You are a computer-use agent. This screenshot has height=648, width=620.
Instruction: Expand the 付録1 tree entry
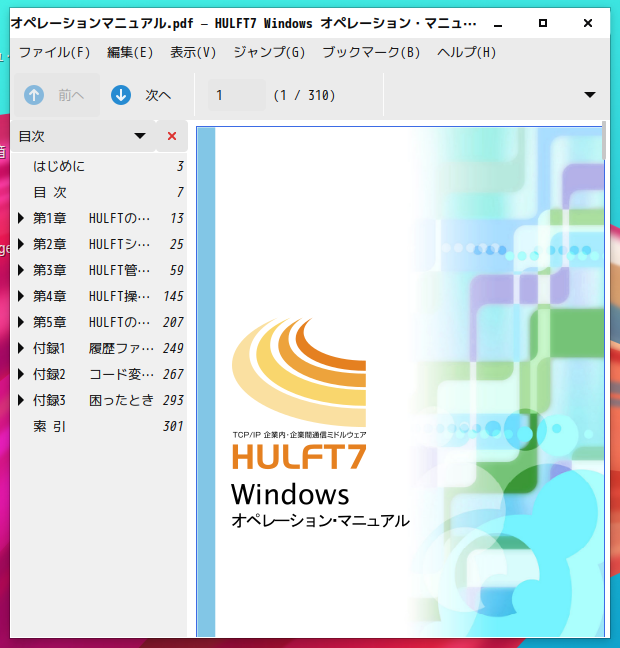click(x=20, y=348)
